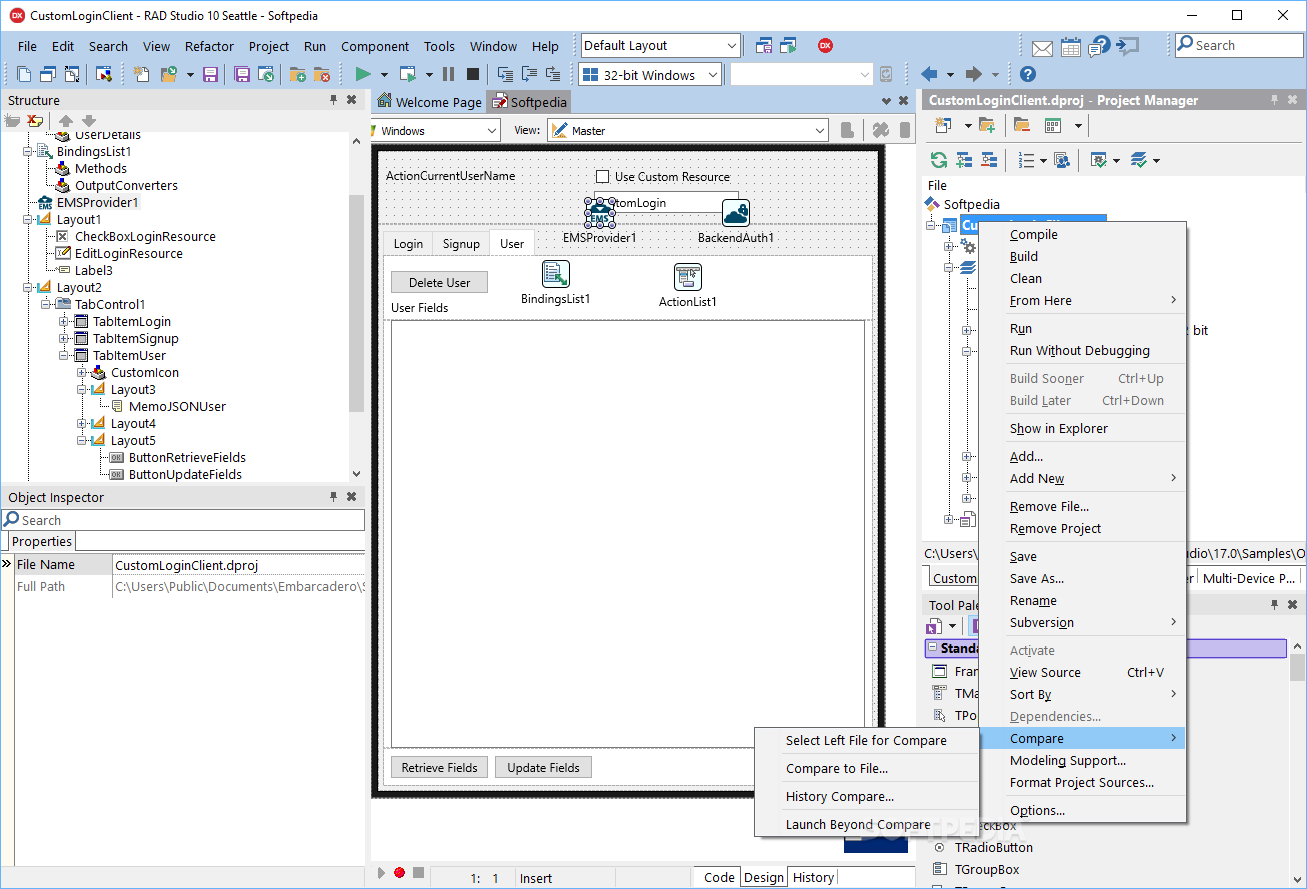Viewport: 1307px width, 889px height.
Task: Open the Component menu
Action: [375, 46]
